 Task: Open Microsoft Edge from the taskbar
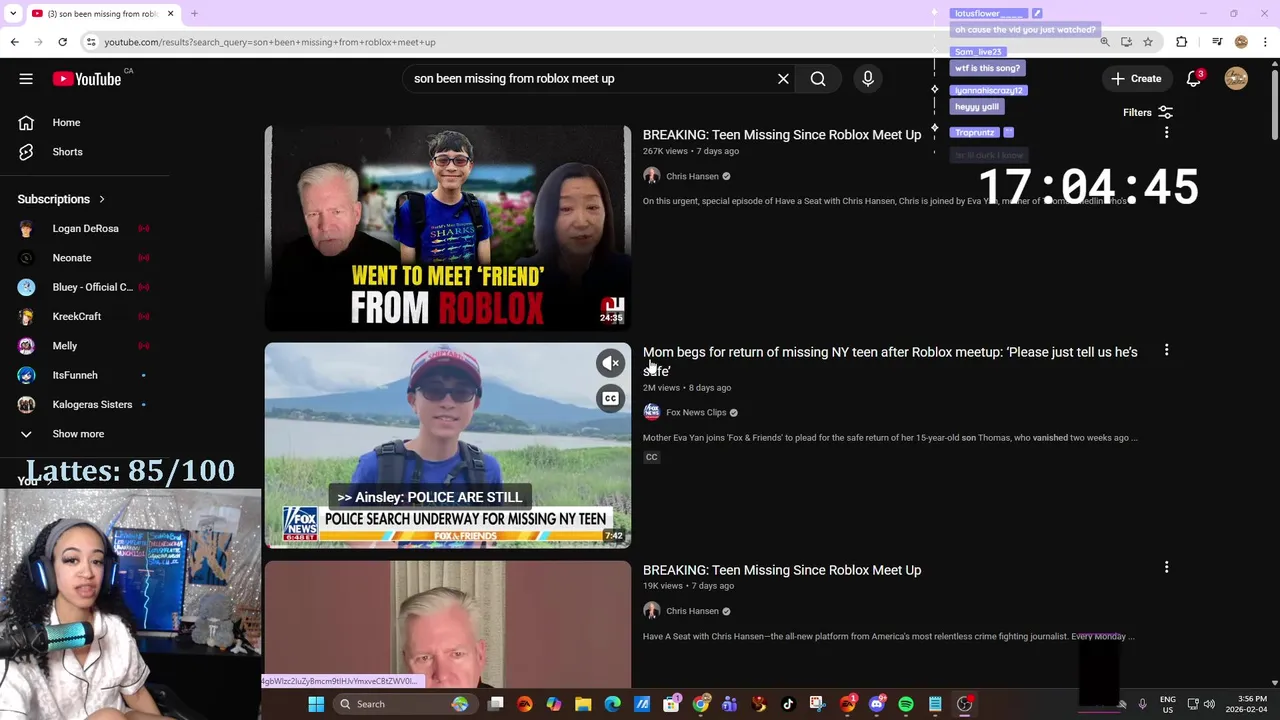[x=612, y=704]
